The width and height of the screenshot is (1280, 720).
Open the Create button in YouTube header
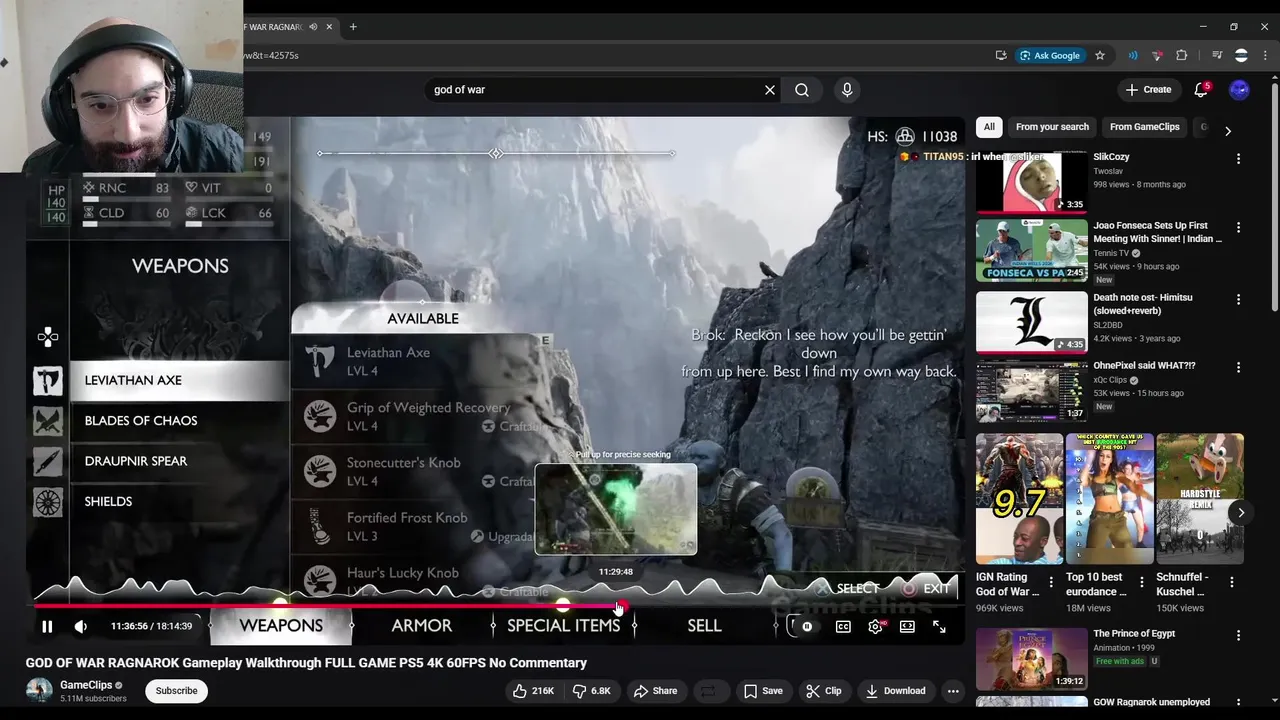pos(1148,90)
